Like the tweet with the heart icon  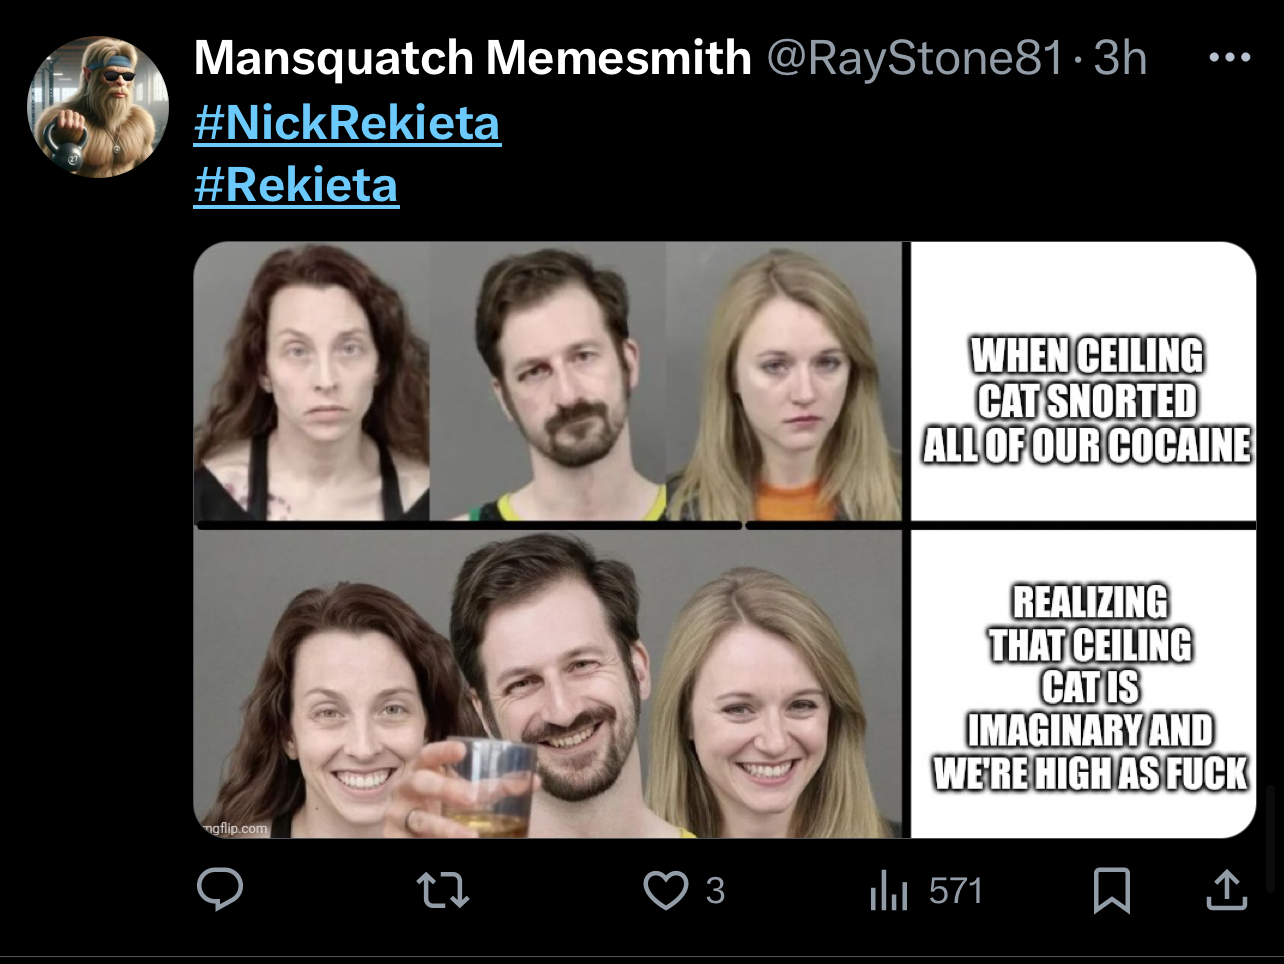[x=665, y=890]
